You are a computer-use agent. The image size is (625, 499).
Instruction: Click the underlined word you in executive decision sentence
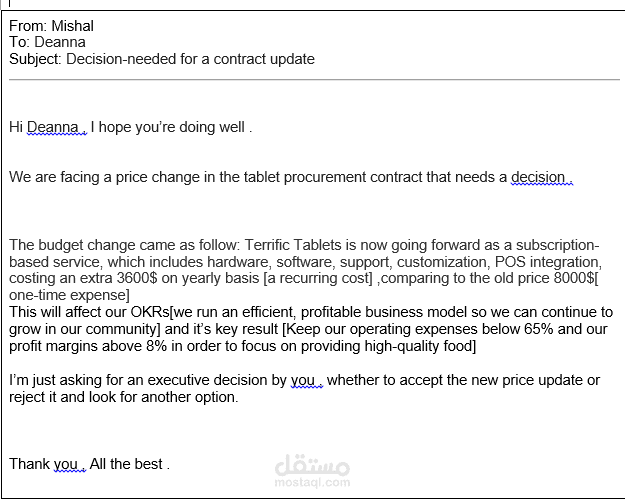[303, 380]
